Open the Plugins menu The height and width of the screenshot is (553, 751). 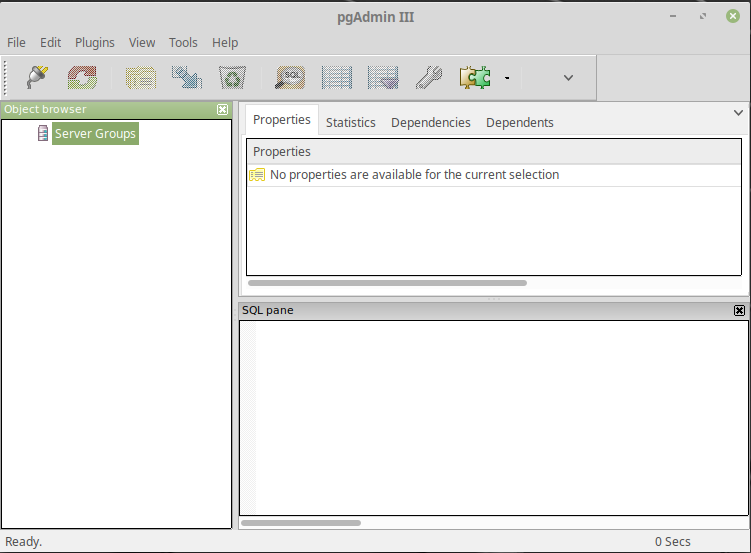[95, 43]
